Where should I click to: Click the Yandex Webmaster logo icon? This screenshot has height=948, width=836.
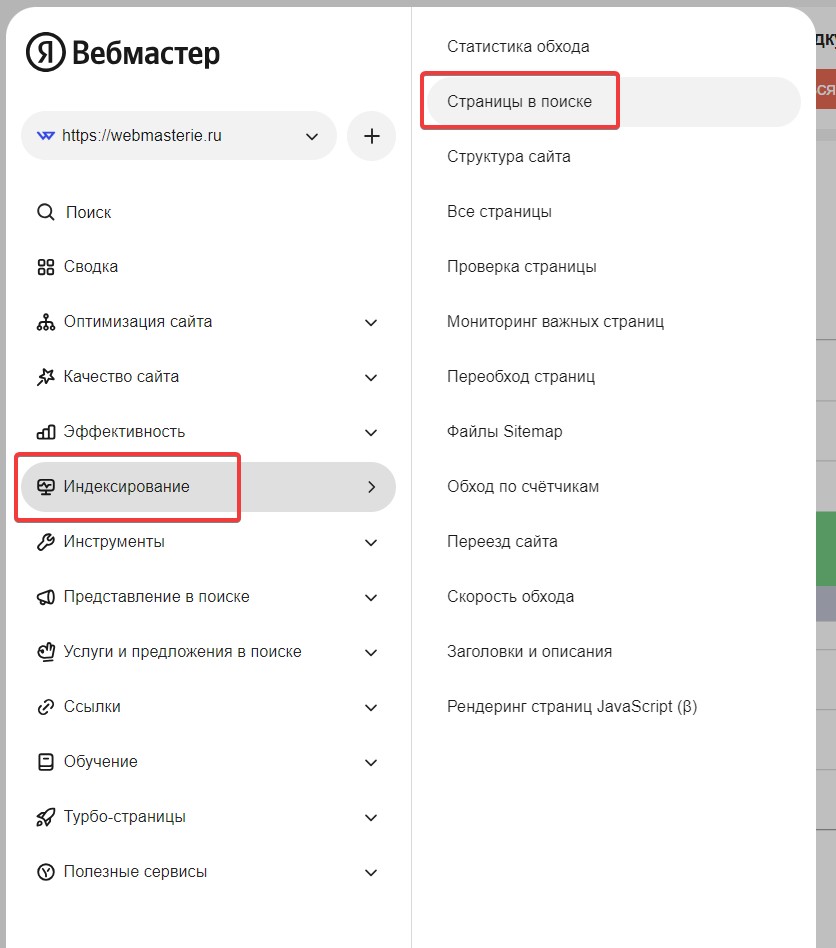tap(46, 53)
